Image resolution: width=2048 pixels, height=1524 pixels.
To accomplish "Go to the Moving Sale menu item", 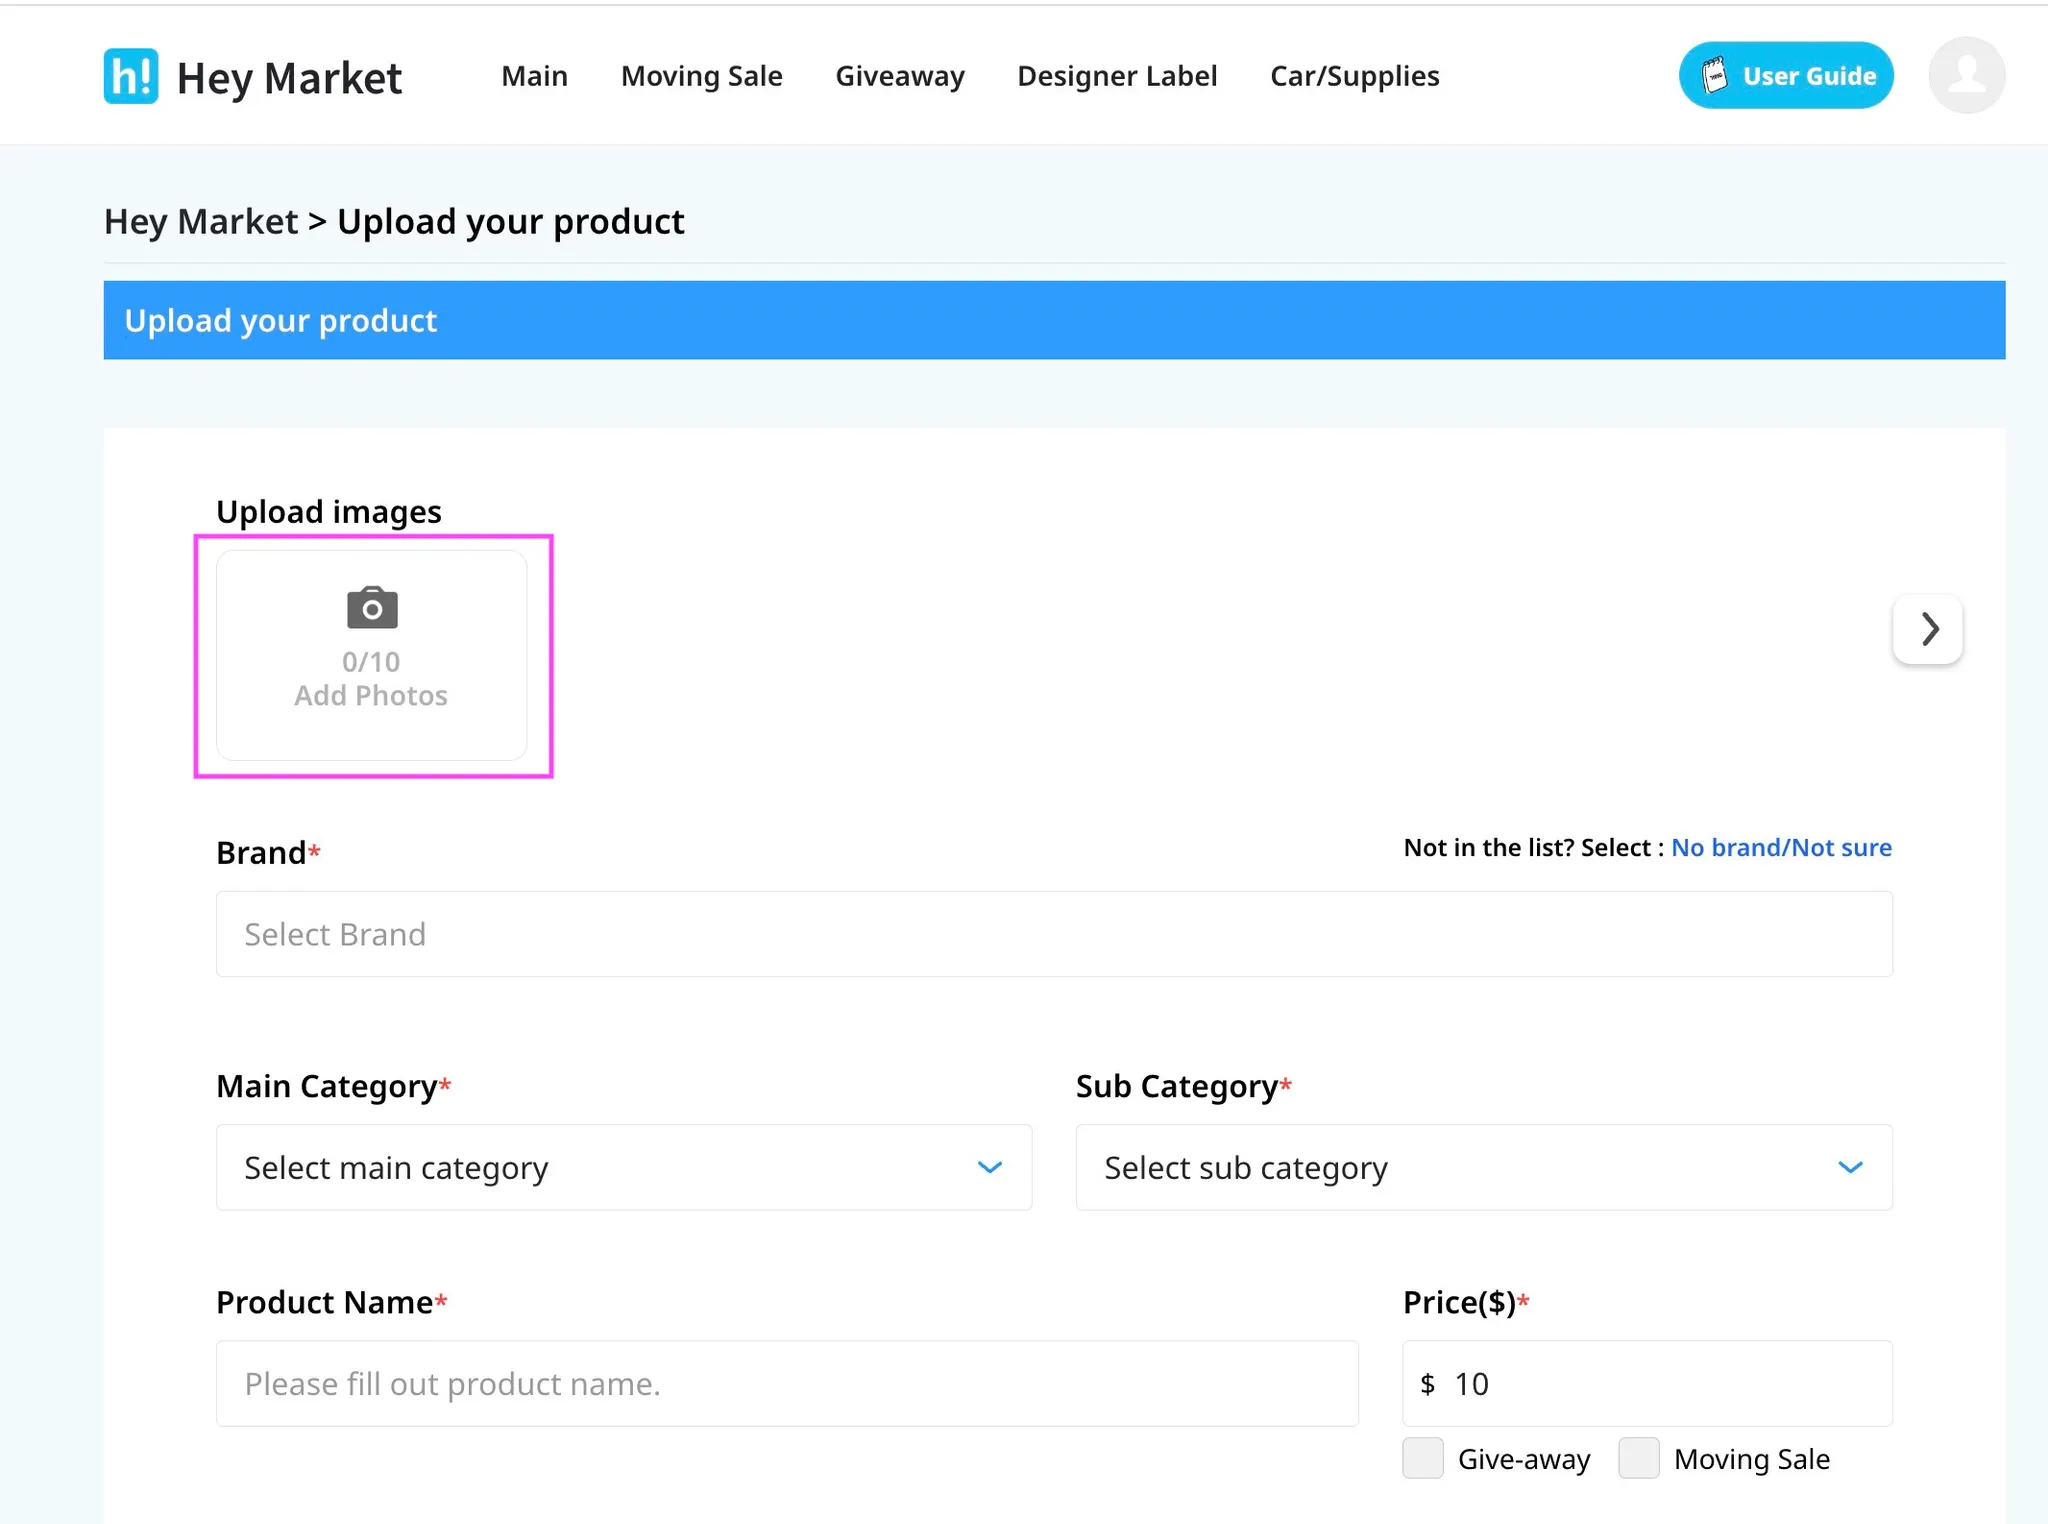I will coord(701,76).
